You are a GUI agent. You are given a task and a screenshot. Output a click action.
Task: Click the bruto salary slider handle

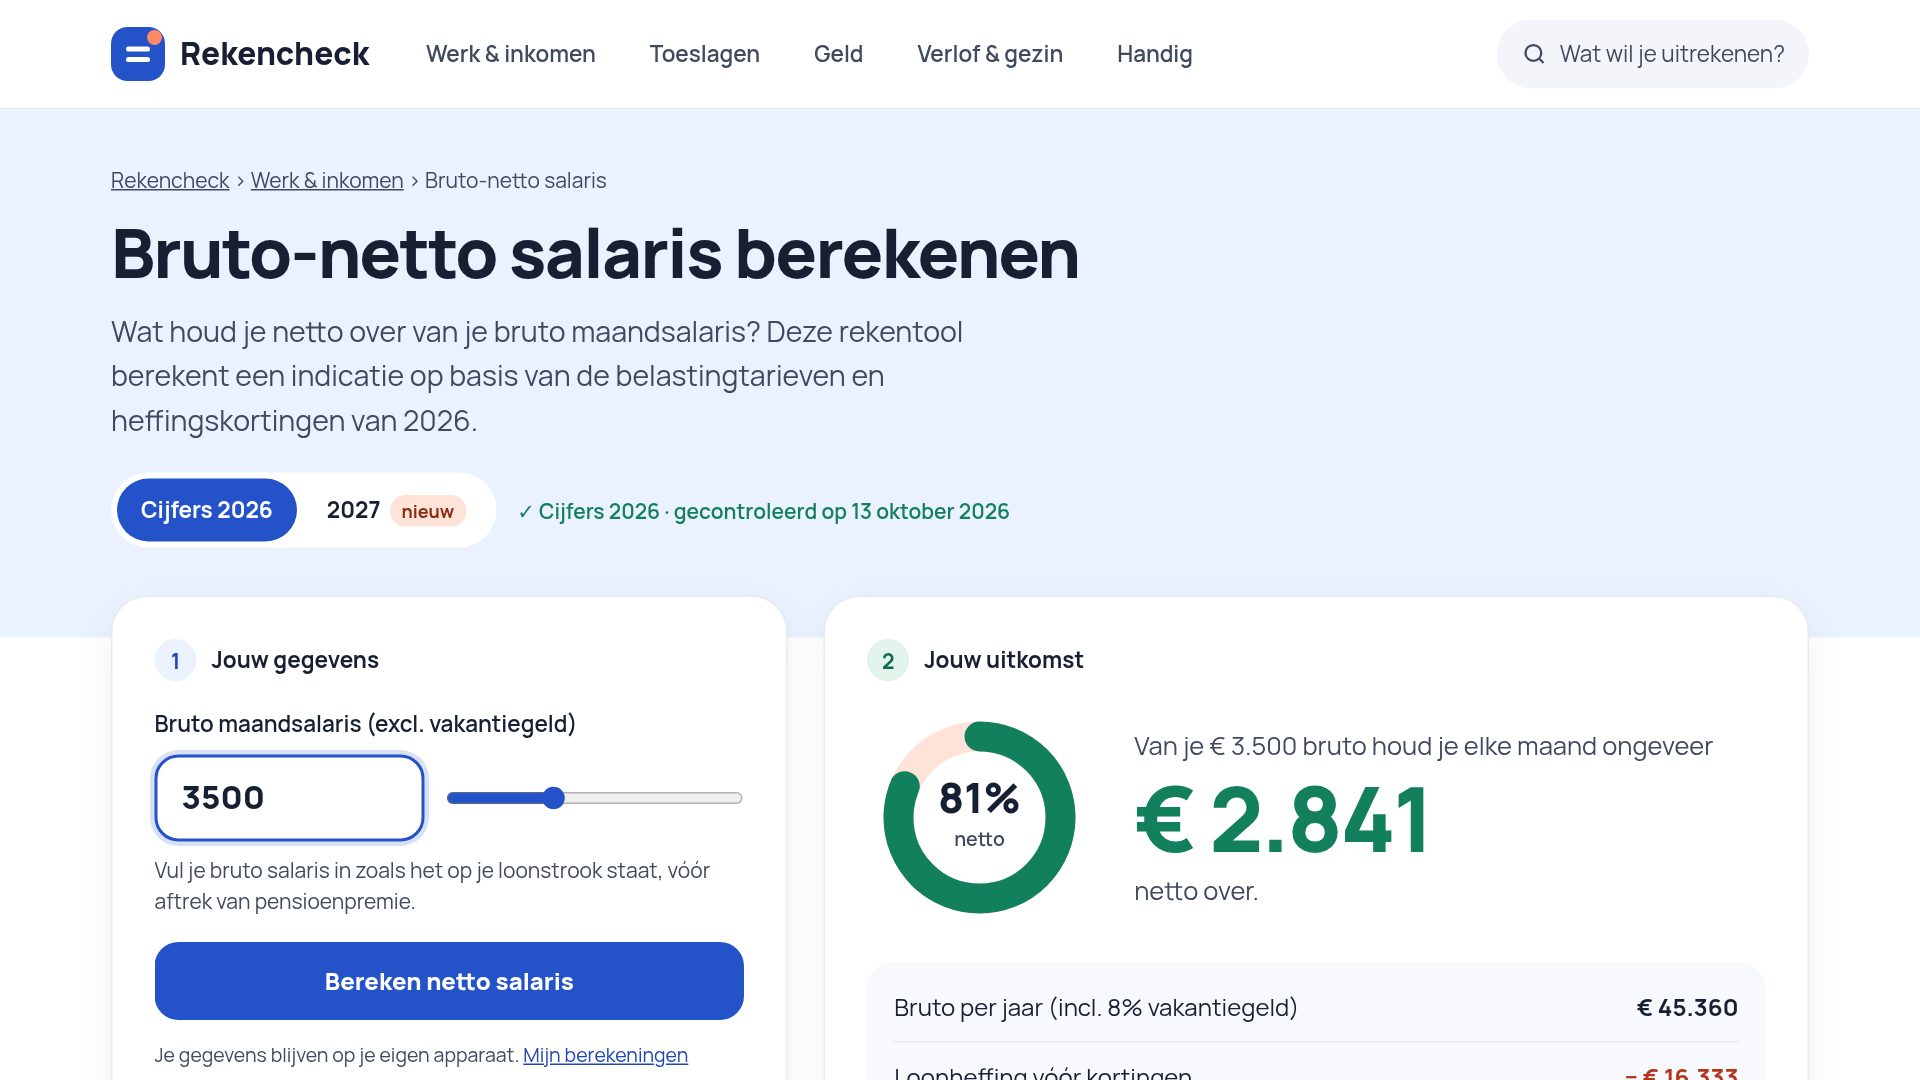[x=554, y=798]
